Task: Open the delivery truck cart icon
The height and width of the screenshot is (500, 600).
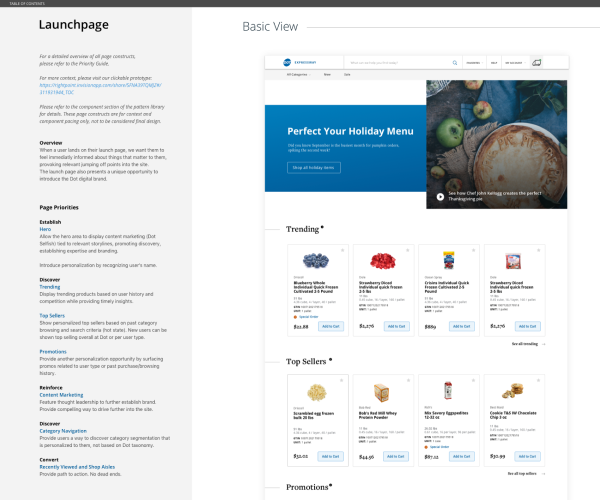Action: (x=536, y=62)
